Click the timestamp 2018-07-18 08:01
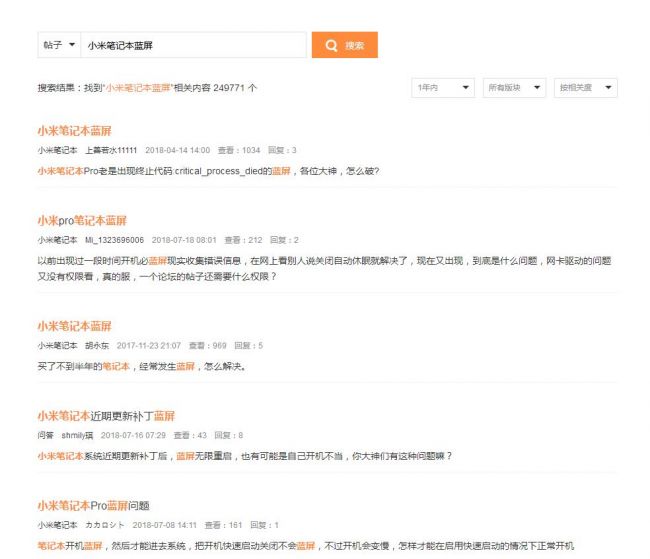The height and width of the screenshot is (559, 650). 184,240
